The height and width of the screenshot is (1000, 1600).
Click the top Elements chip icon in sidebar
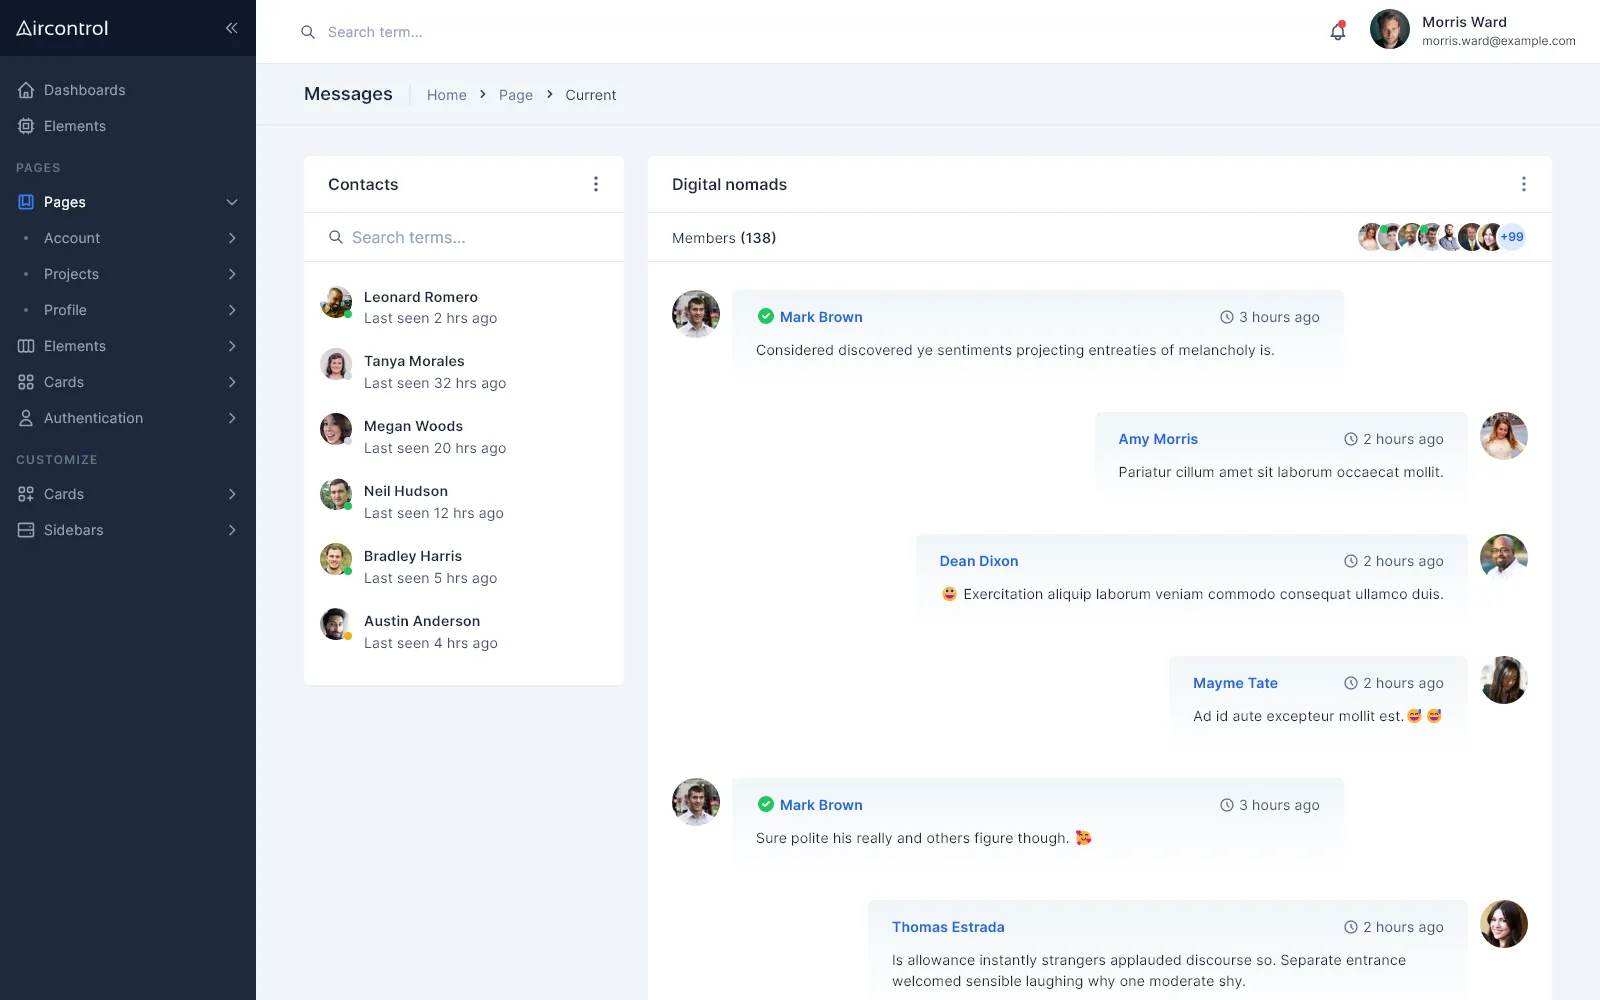26,126
